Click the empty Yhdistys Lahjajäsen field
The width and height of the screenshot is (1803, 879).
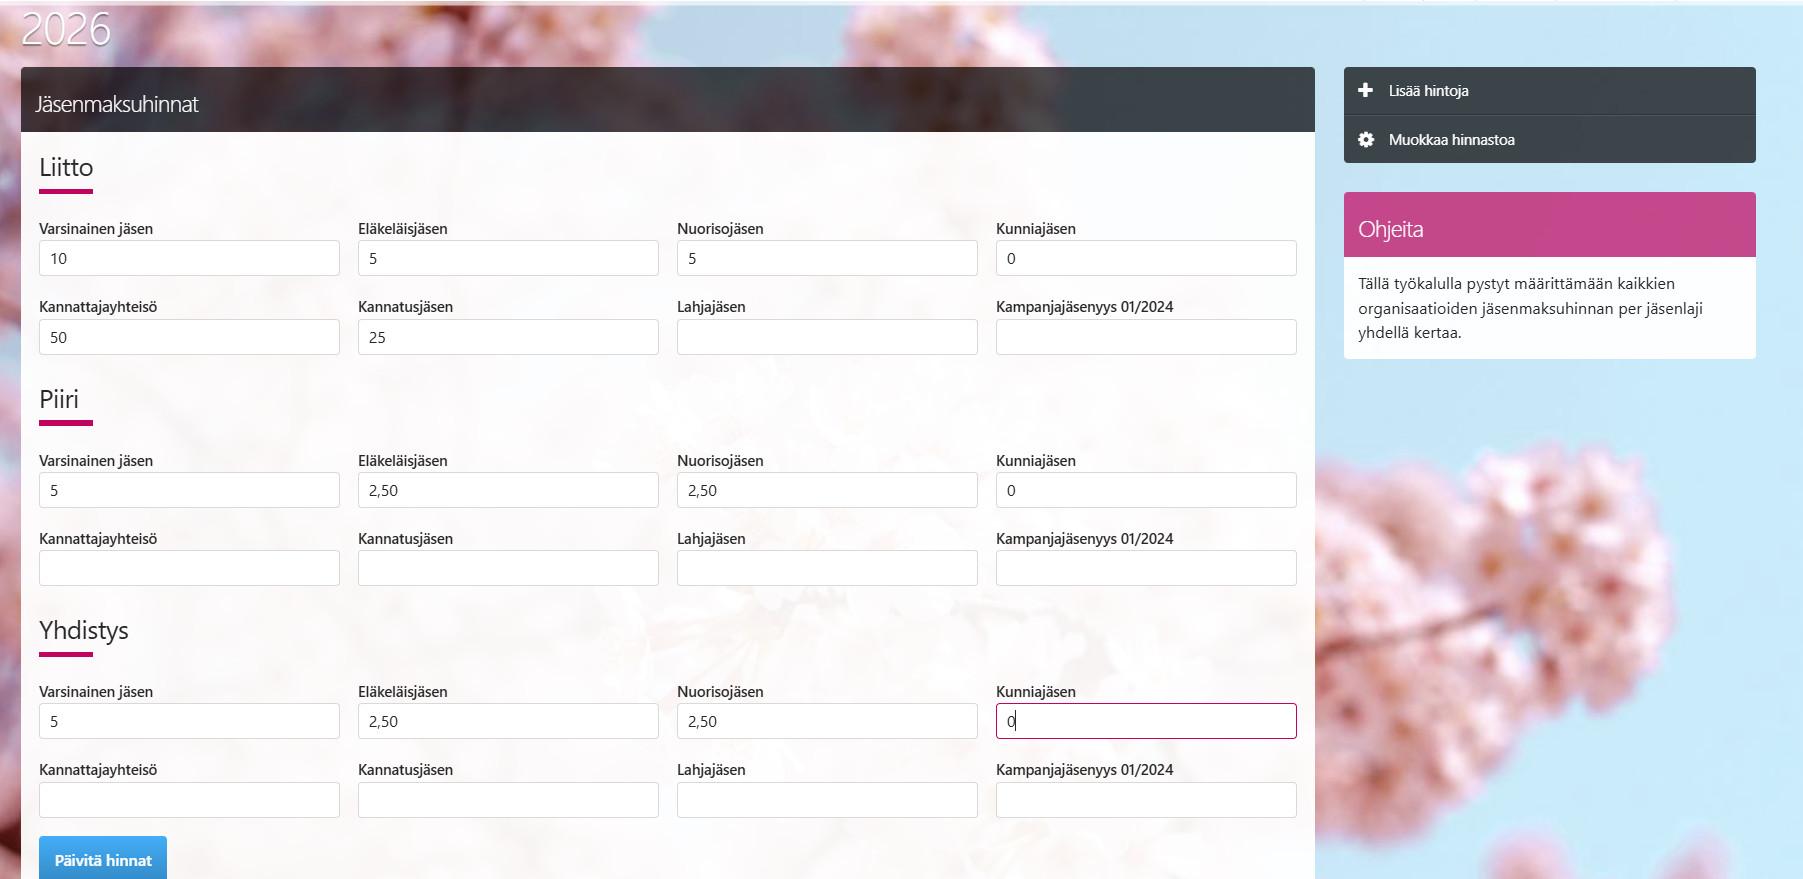point(827,801)
